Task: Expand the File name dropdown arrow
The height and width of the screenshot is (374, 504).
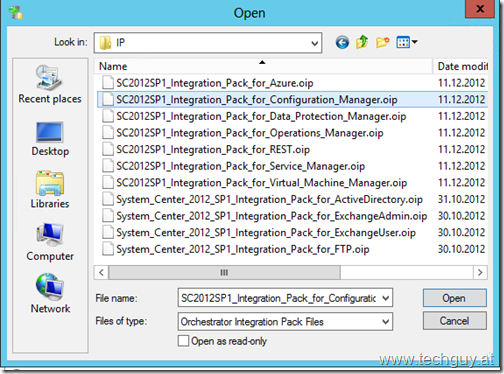Action: (386, 298)
